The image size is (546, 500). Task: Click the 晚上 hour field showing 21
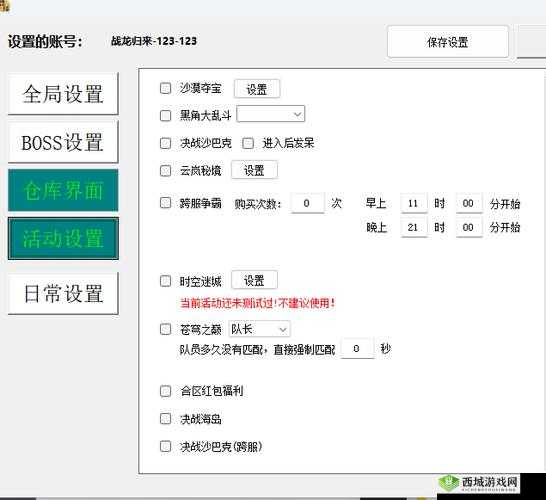pyautogui.click(x=414, y=227)
